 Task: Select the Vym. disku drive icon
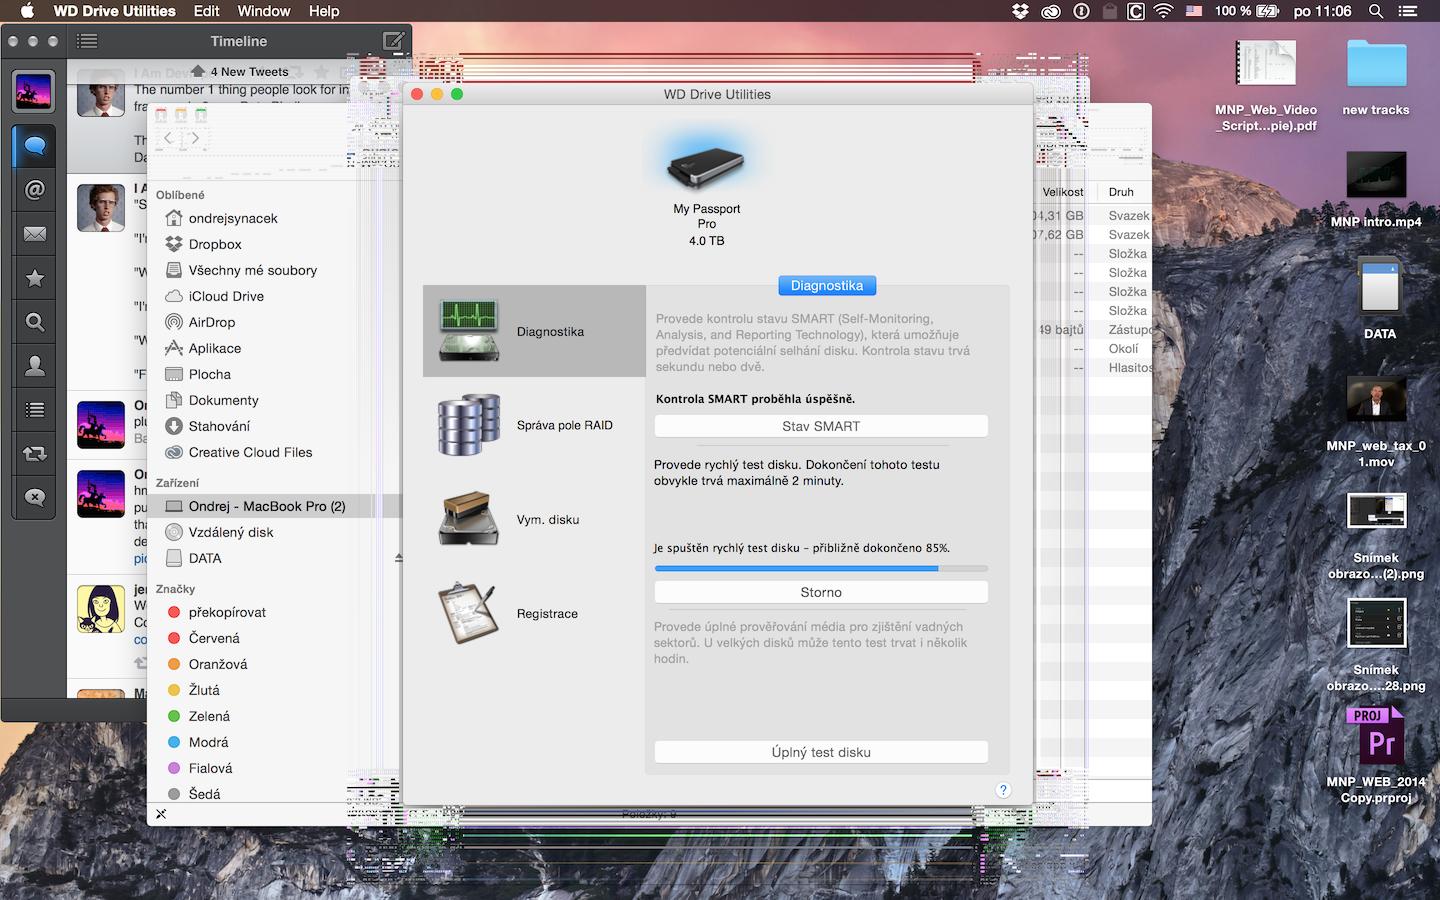pyautogui.click(x=469, y=519)
